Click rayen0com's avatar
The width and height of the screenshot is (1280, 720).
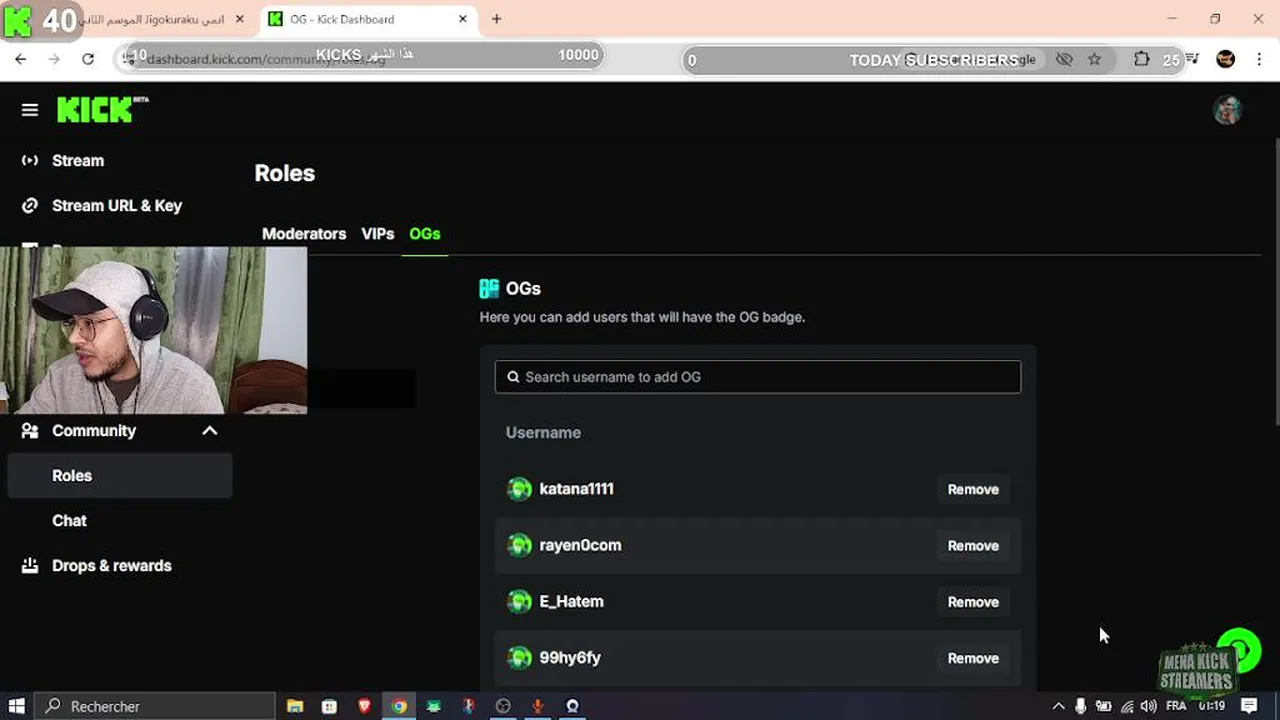tap(519, 545)
